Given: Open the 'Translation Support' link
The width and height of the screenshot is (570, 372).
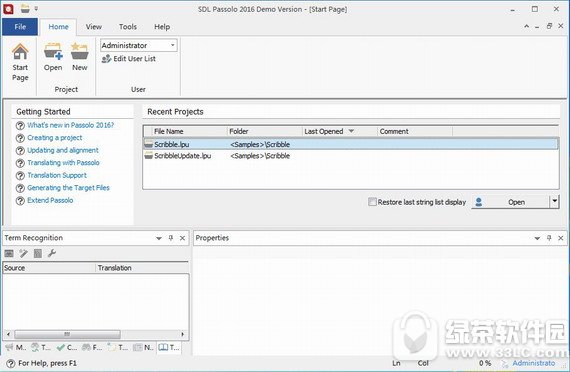Looking at the screenshot, I should click(57, 175).
